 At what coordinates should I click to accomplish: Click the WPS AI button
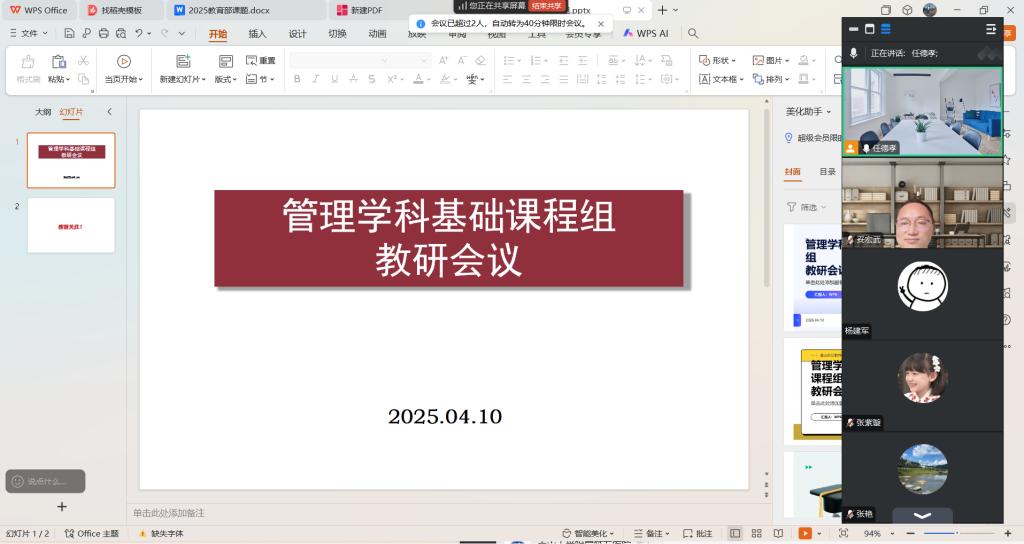click(x=645, y=33)
